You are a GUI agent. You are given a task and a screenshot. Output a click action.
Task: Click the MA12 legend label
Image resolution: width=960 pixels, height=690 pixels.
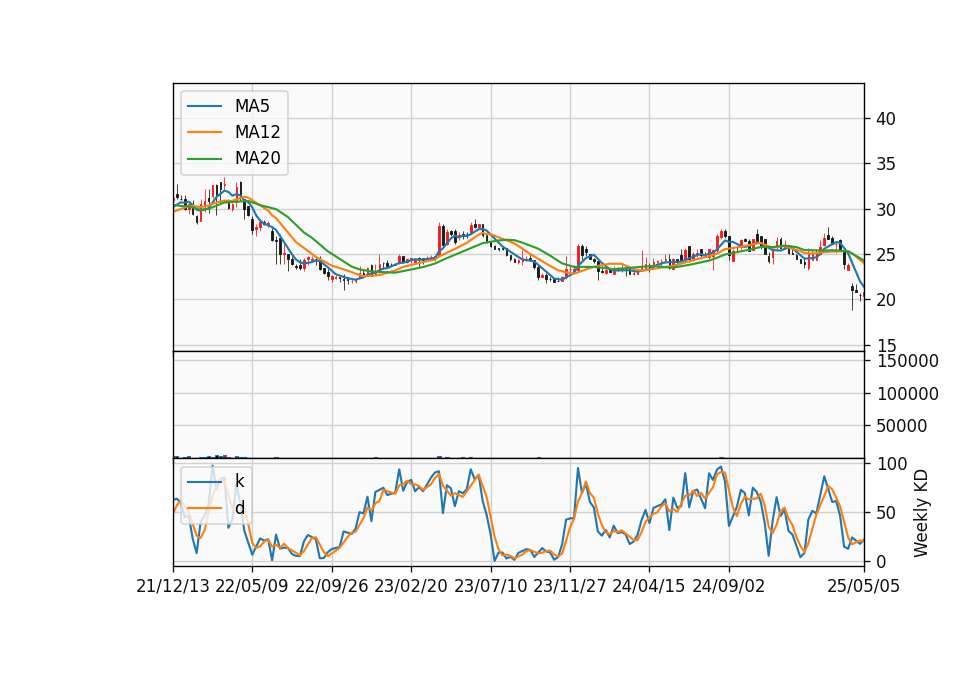pos(257,132)
